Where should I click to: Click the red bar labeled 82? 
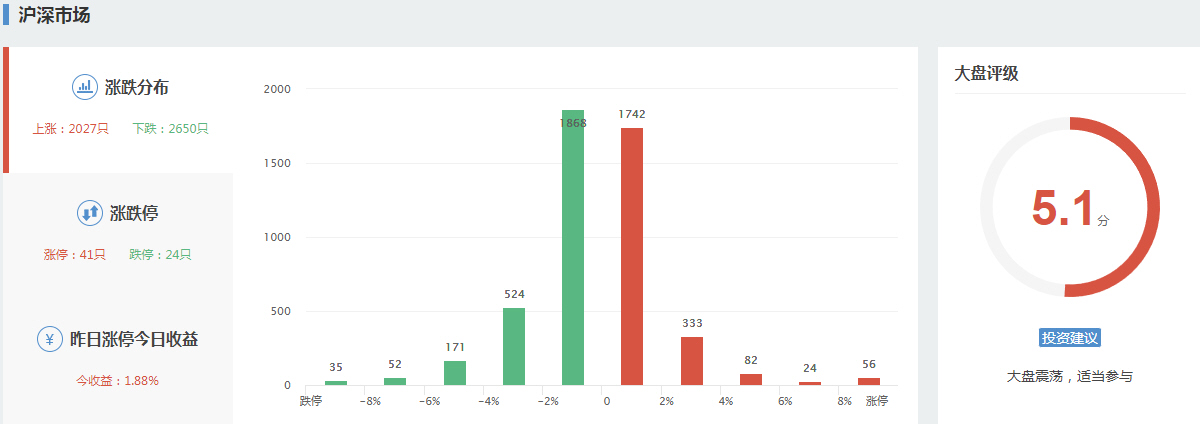tap(751, 379)
